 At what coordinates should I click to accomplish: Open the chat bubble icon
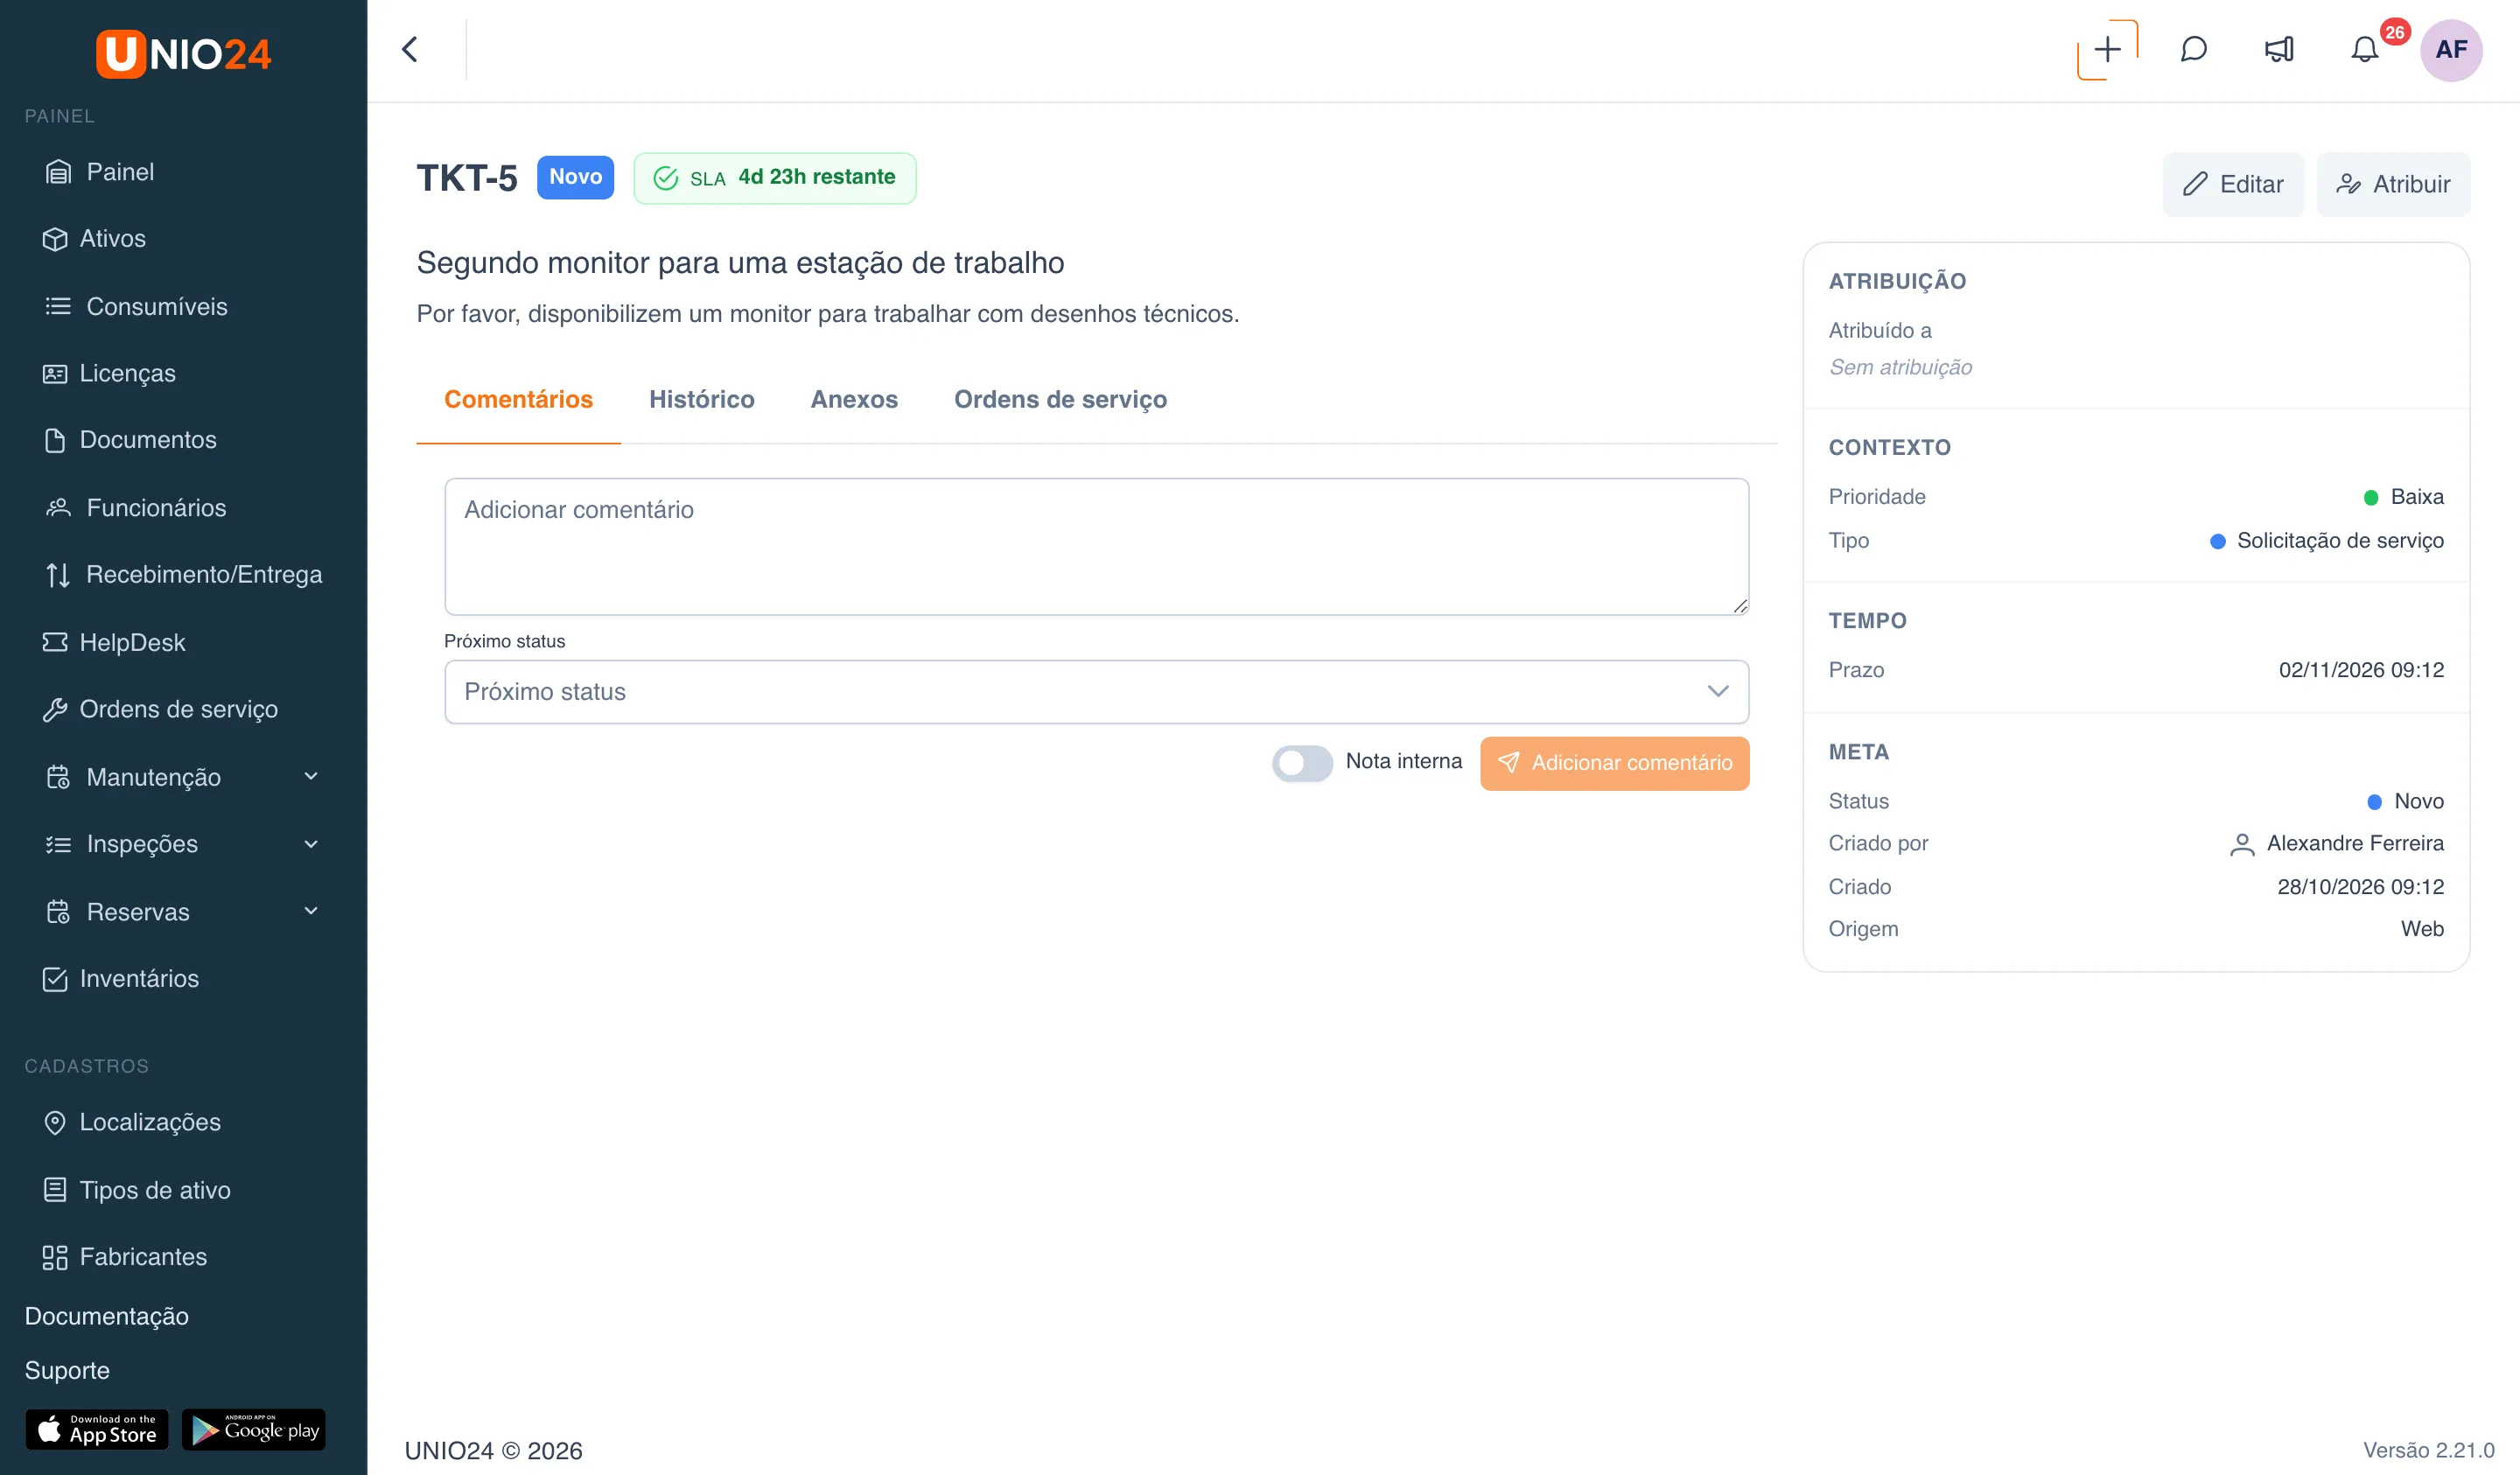(x=2193, y=49)
